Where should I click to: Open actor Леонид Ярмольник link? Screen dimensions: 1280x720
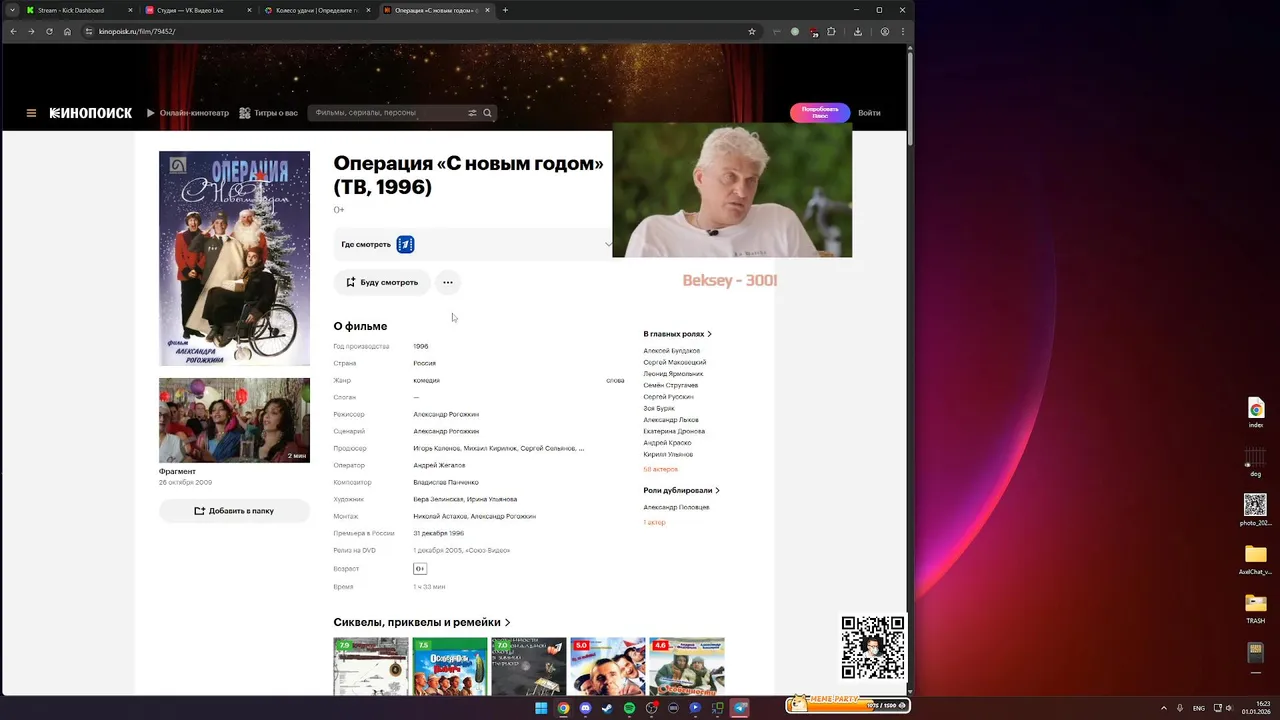[673, 374]
